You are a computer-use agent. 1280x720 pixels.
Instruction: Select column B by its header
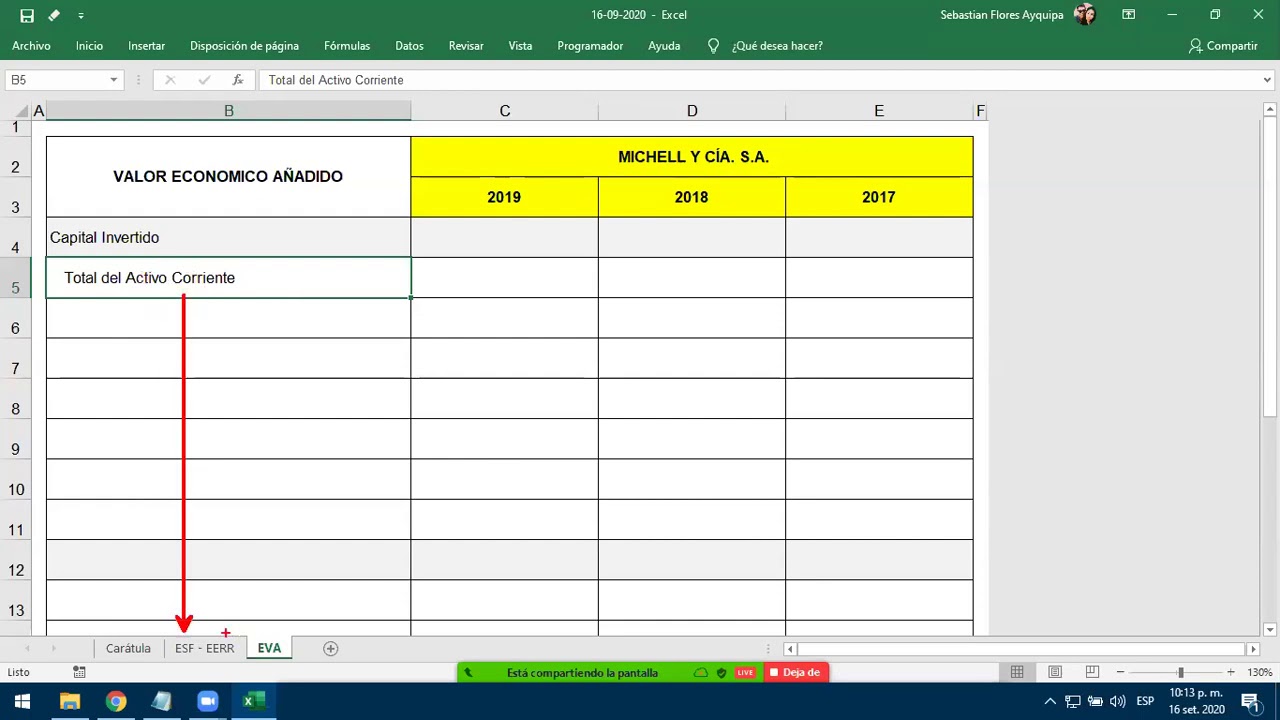(228, 111)
